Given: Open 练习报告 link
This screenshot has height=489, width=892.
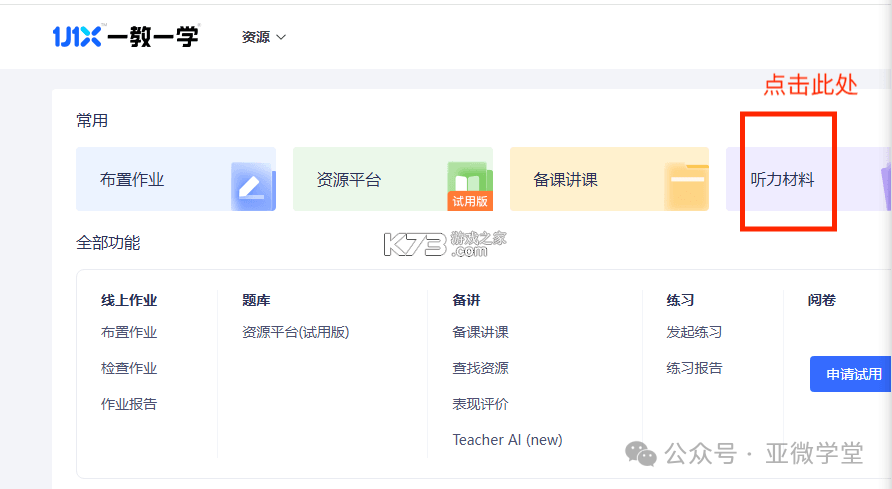Looking at the screenshot, I should click(x=694, y=368).
